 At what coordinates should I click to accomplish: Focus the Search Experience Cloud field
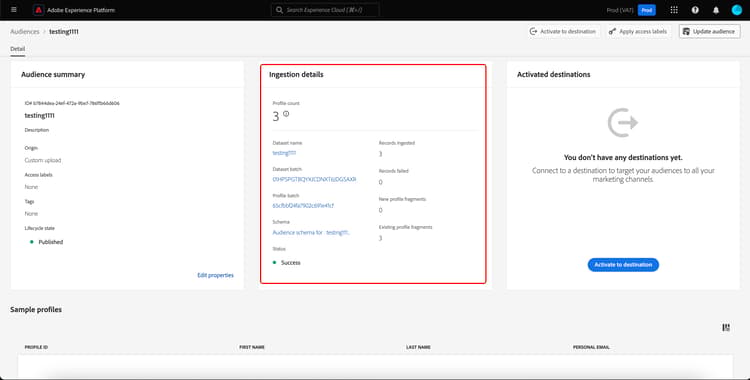point(325,10)
